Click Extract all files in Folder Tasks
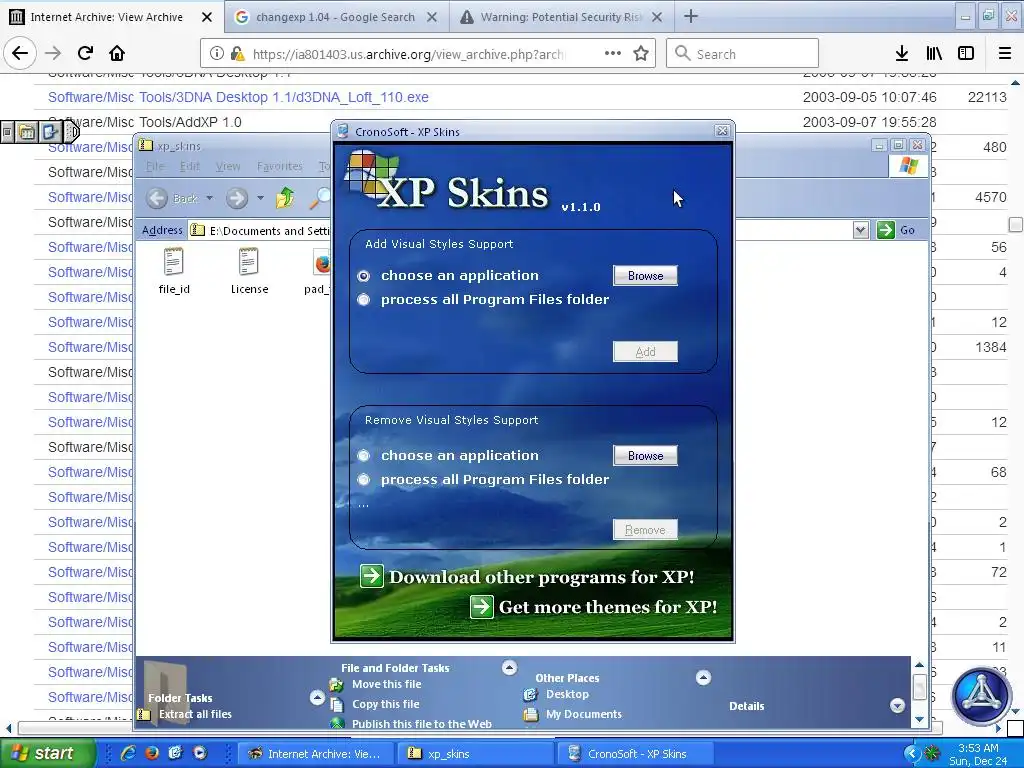This screenshot has height=768, width=1024. 195,714
